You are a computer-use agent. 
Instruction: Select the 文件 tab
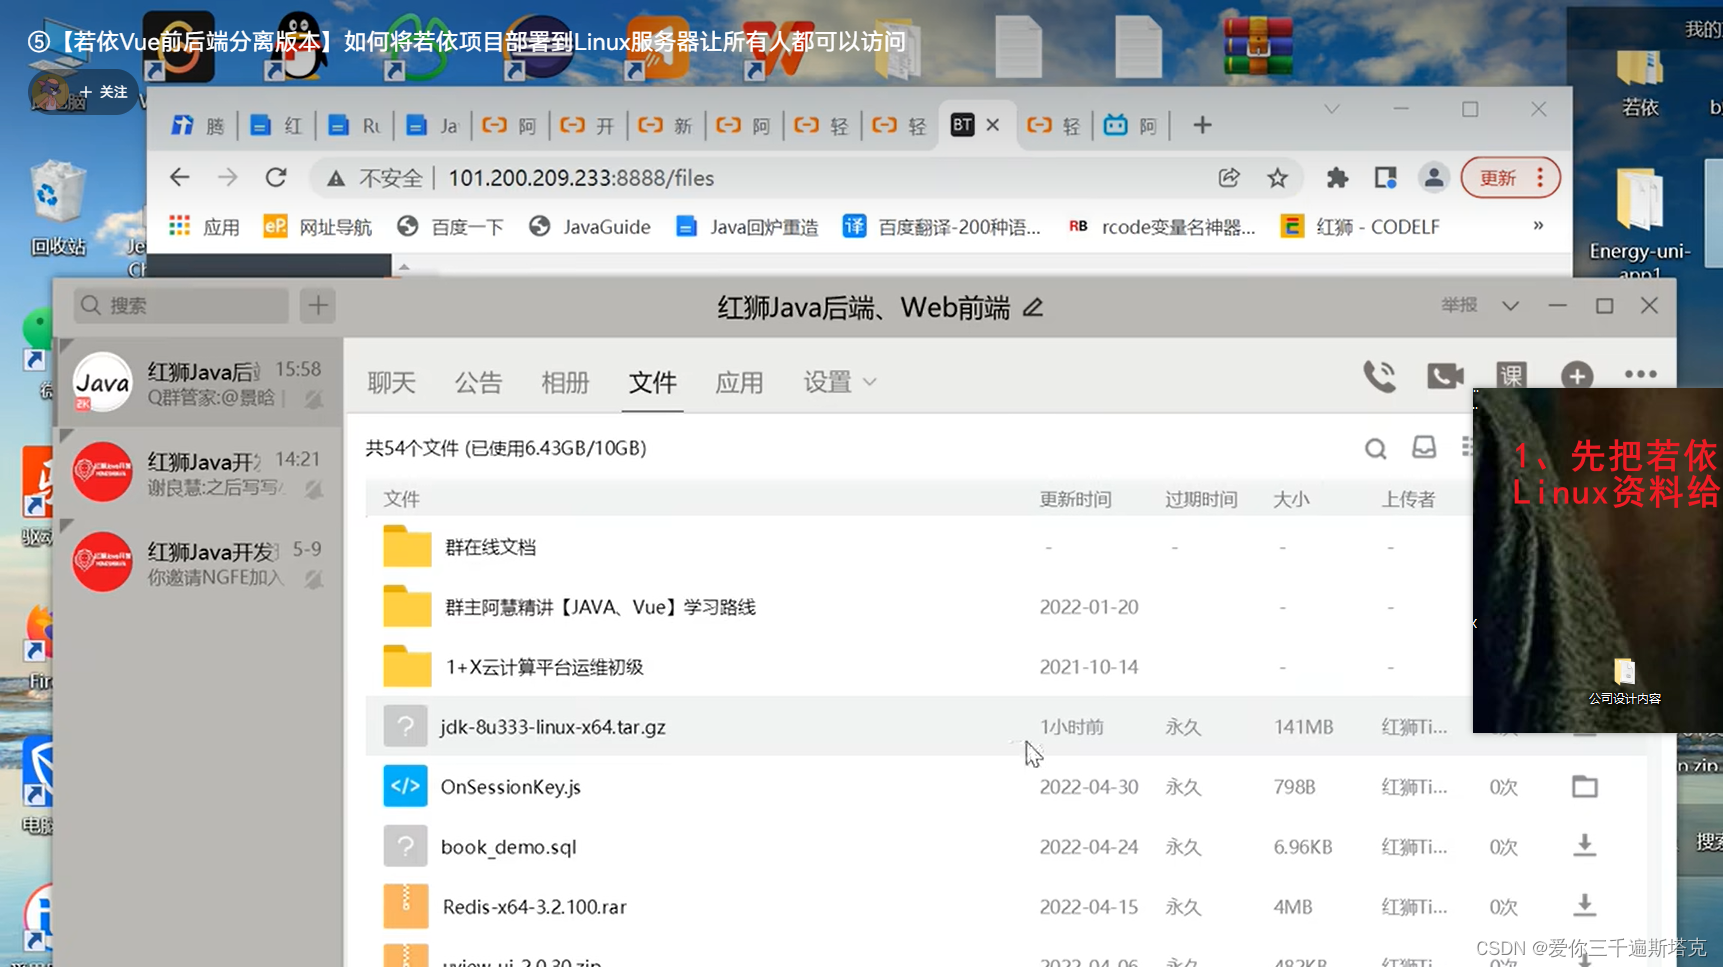click(653, 382)
